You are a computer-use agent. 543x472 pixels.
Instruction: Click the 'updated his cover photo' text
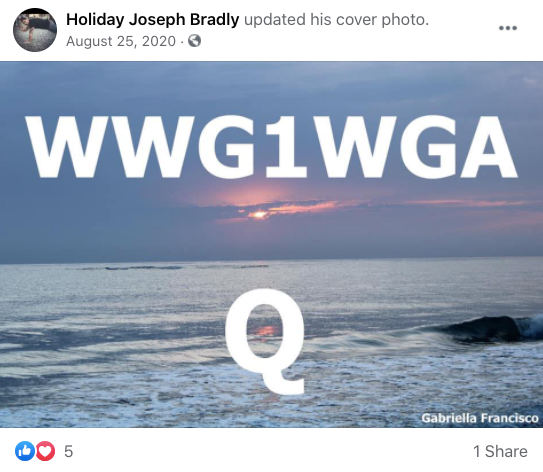pos(337,19)
